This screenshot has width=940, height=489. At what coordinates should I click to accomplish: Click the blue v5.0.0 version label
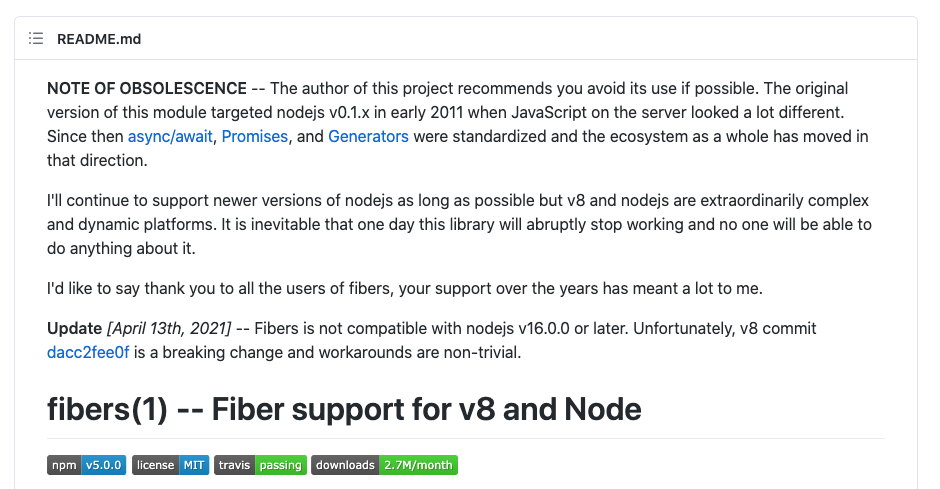pos(103,465)
